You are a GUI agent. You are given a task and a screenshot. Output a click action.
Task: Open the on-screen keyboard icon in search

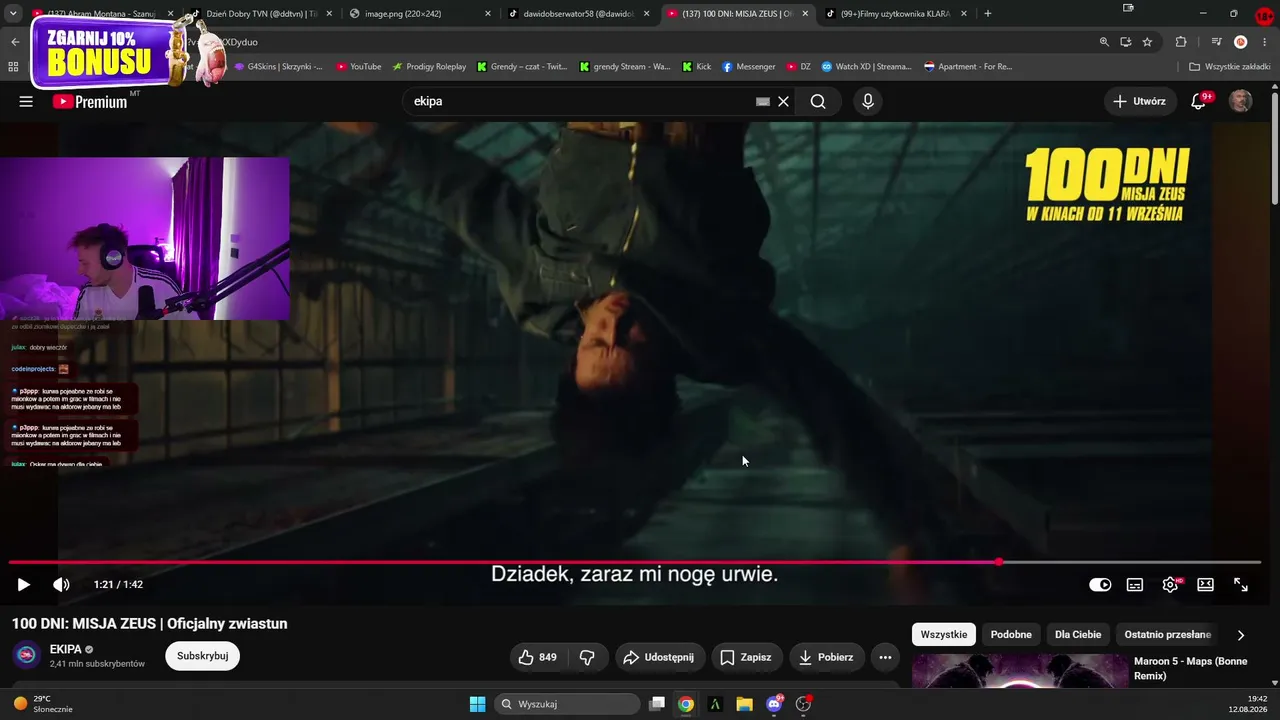(x=763, y=101)
